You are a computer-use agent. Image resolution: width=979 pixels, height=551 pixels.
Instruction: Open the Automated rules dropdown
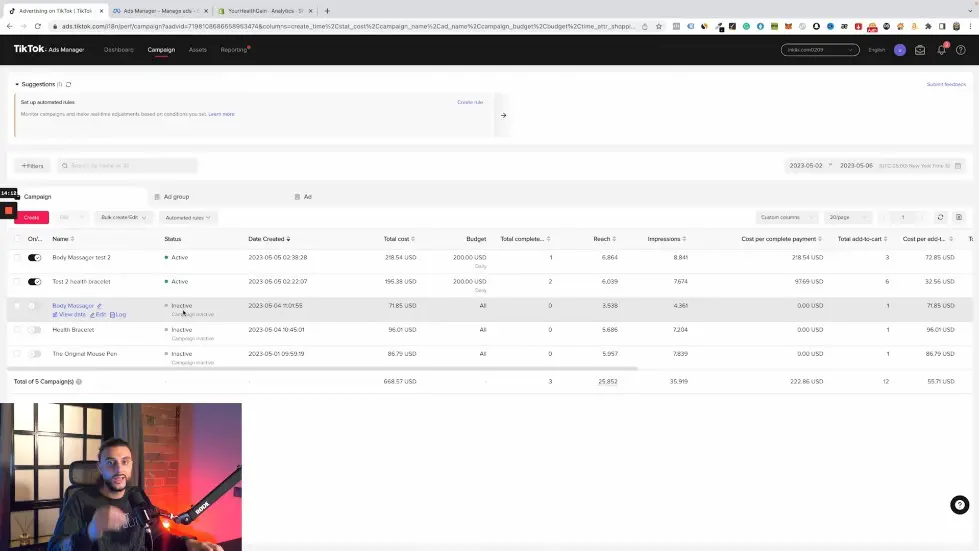pos(187,218)
